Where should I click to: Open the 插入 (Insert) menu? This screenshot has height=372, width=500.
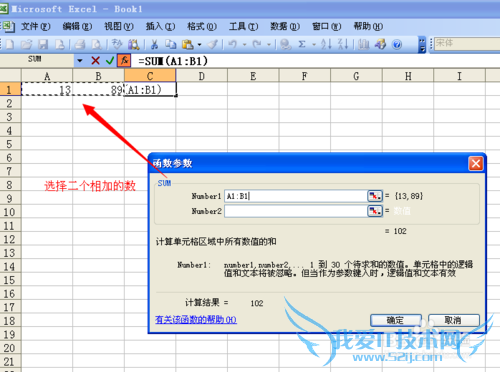coord(160,26)
